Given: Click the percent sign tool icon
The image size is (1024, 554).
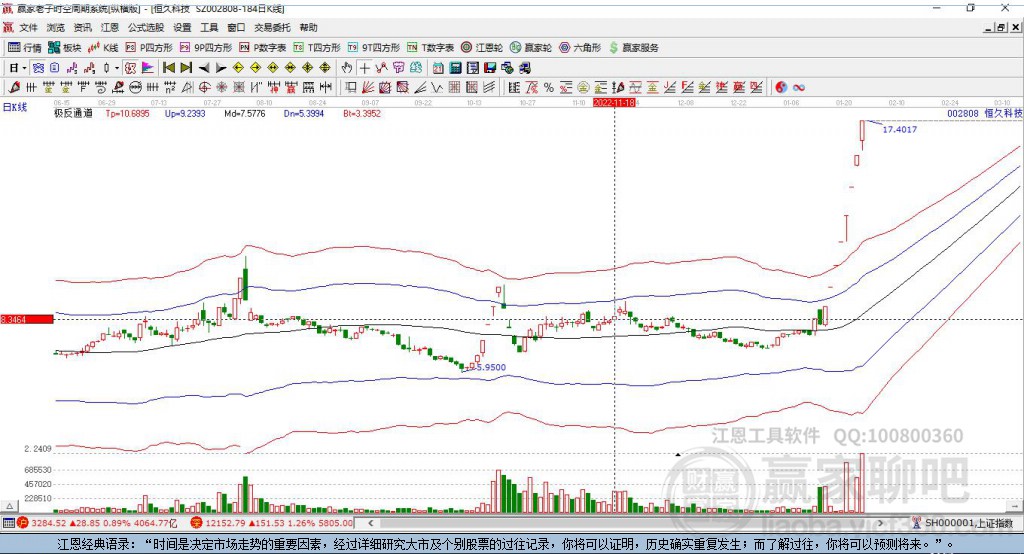Looking at the screenshot, I should pos(548,87).
